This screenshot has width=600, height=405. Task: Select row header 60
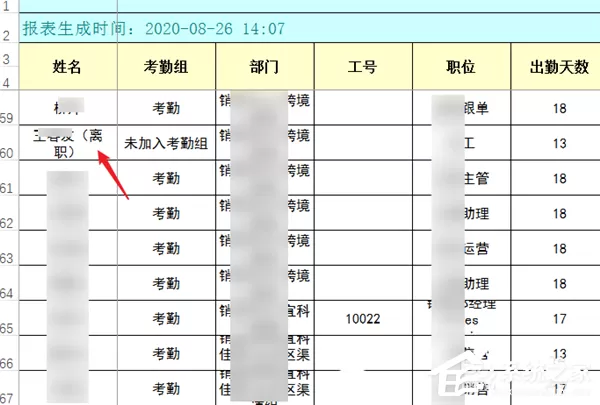click(x=9, y=142)
